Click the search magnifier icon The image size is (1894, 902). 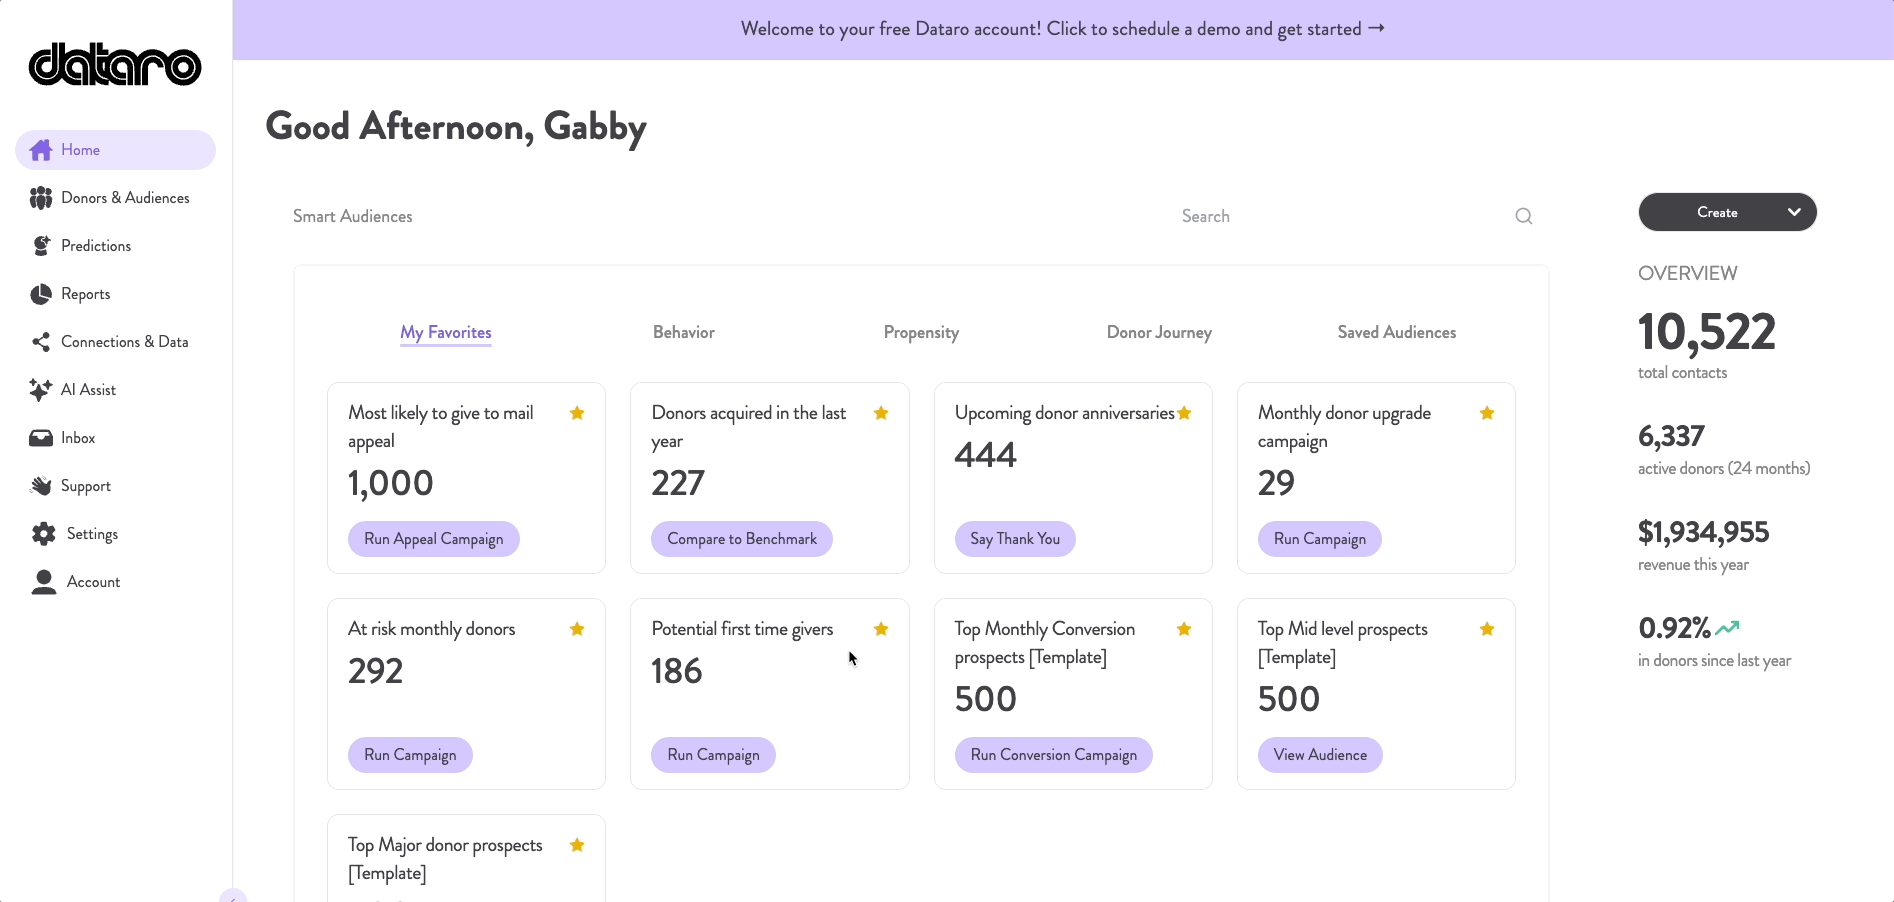1523,215
